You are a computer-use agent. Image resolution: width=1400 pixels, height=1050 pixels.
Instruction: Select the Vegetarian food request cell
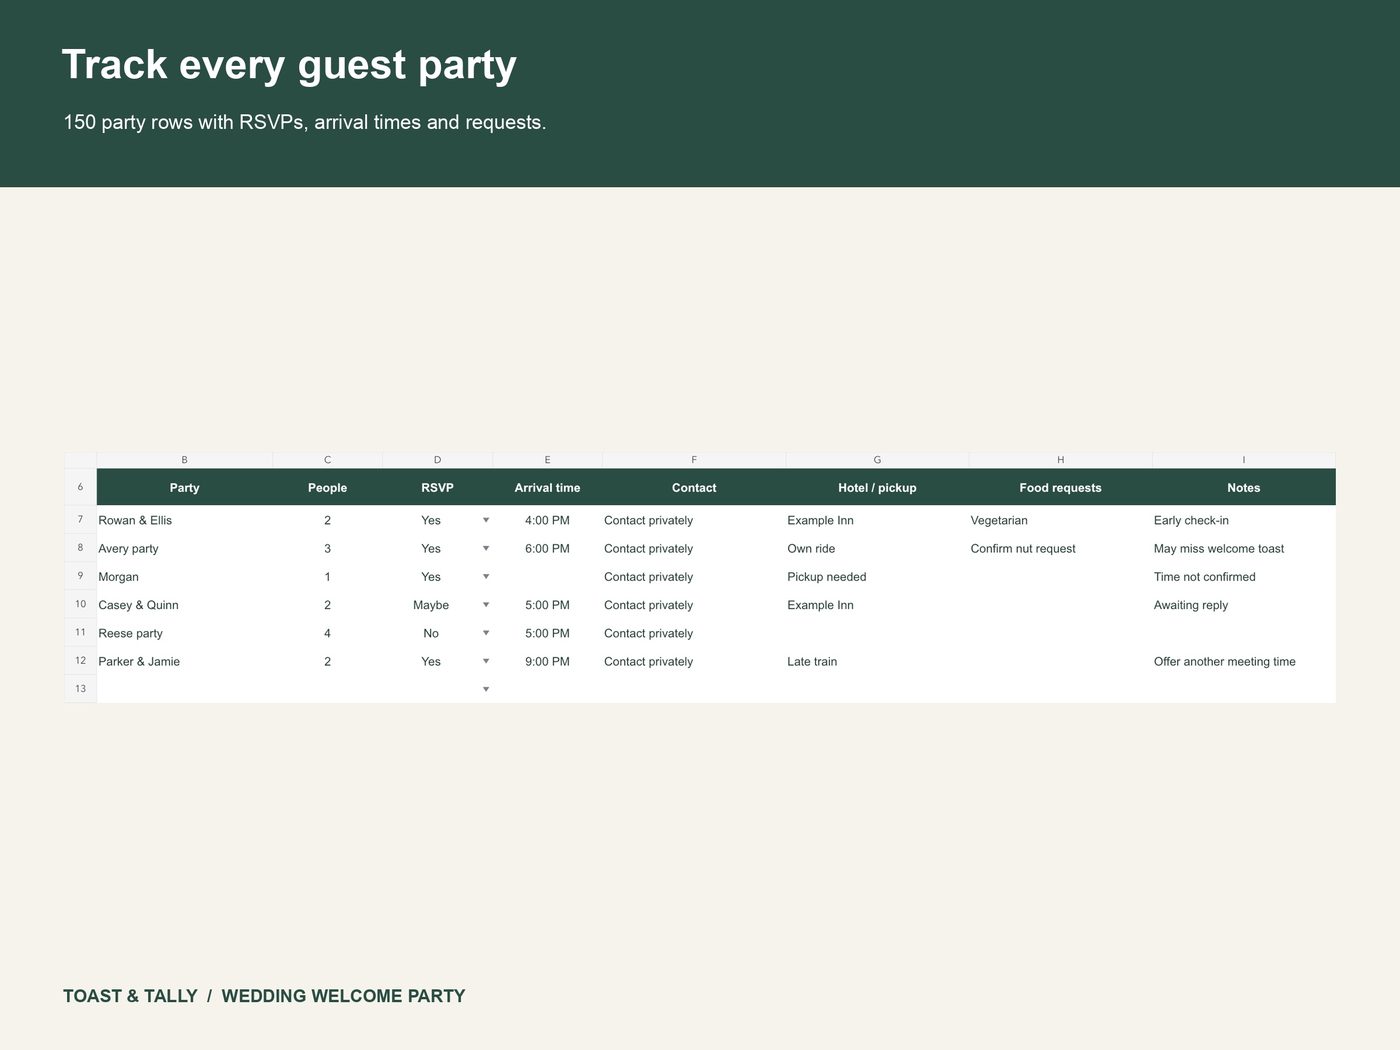[1060, 520]
